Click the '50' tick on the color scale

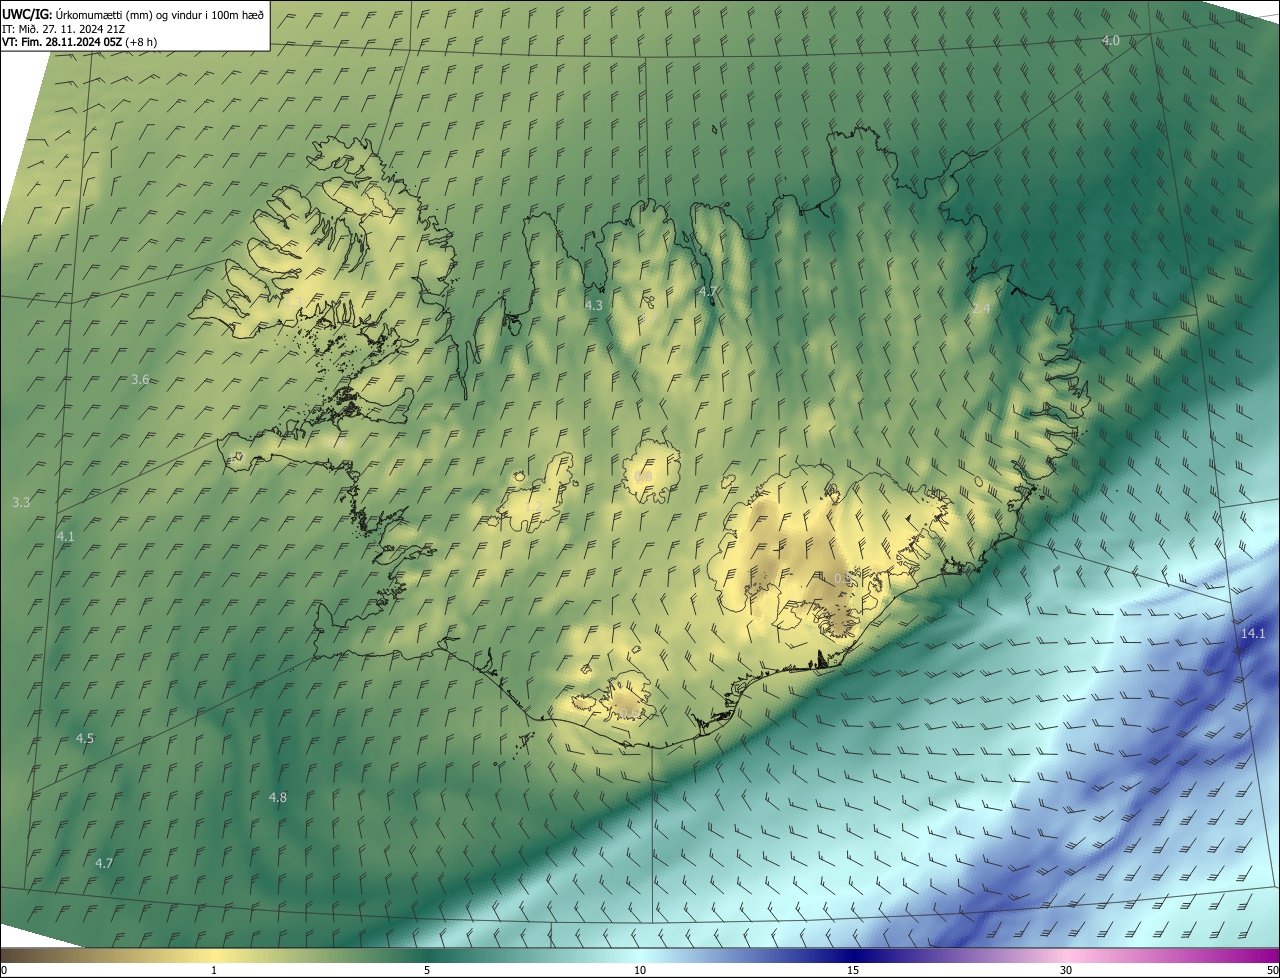[1272, 970]
